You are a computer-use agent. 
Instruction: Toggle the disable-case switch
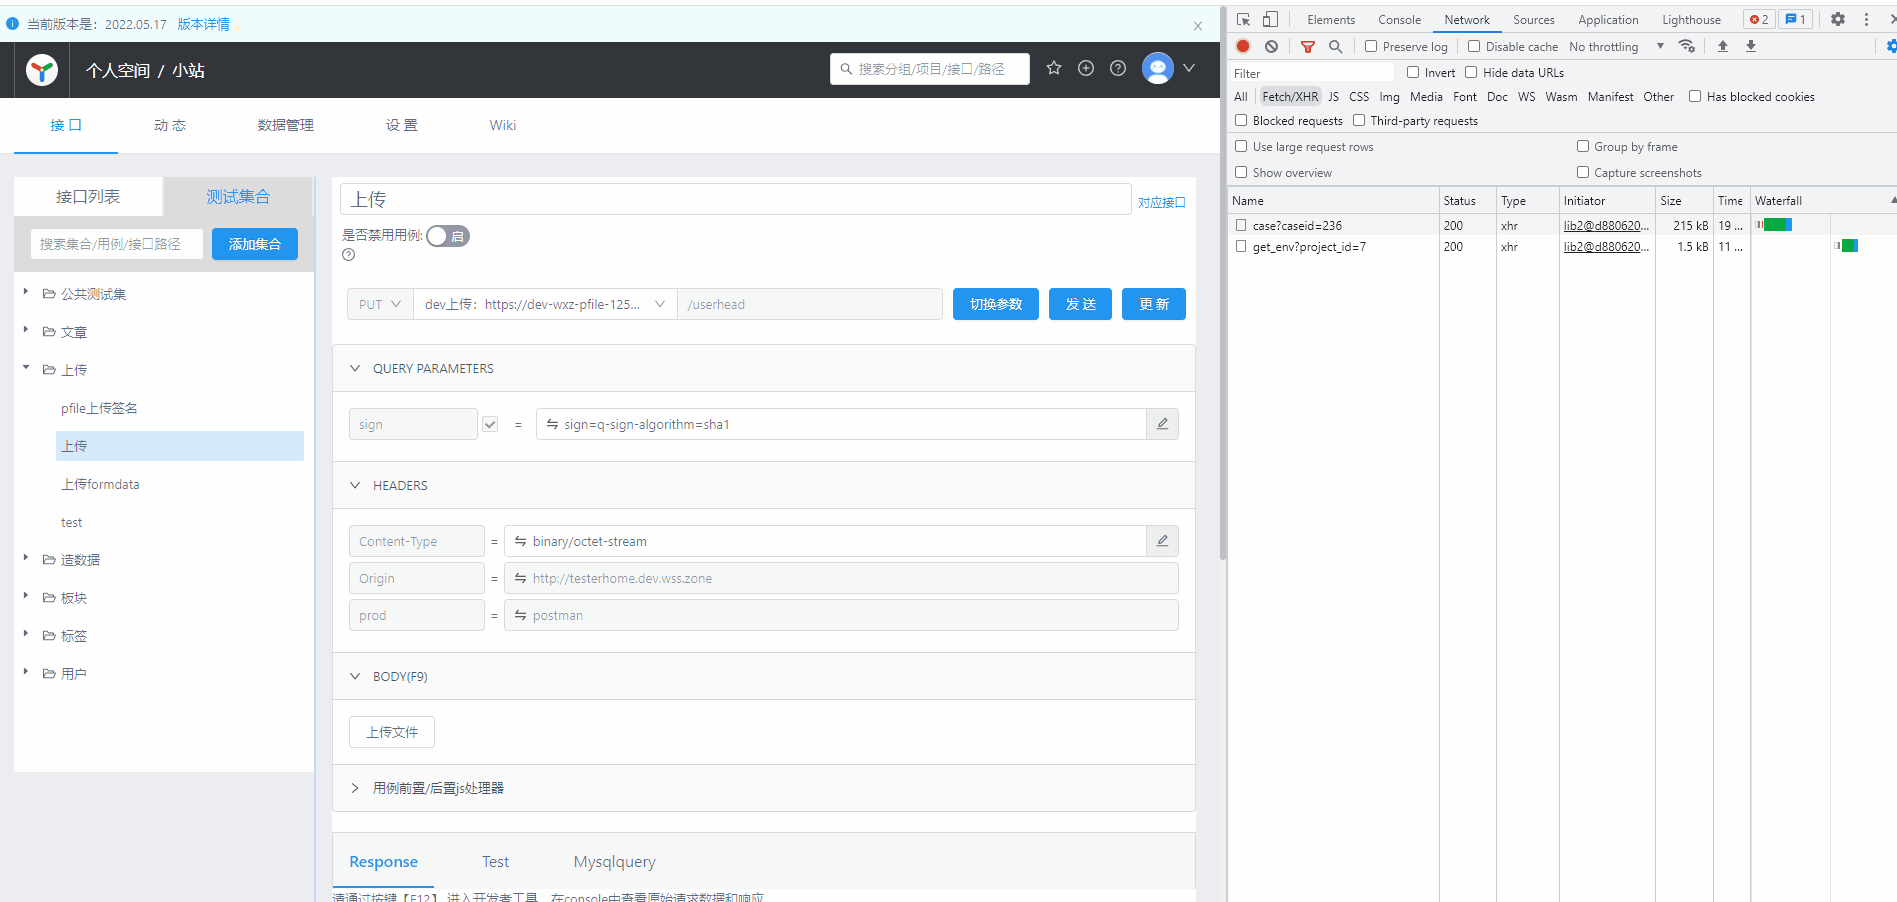point(447,236)
